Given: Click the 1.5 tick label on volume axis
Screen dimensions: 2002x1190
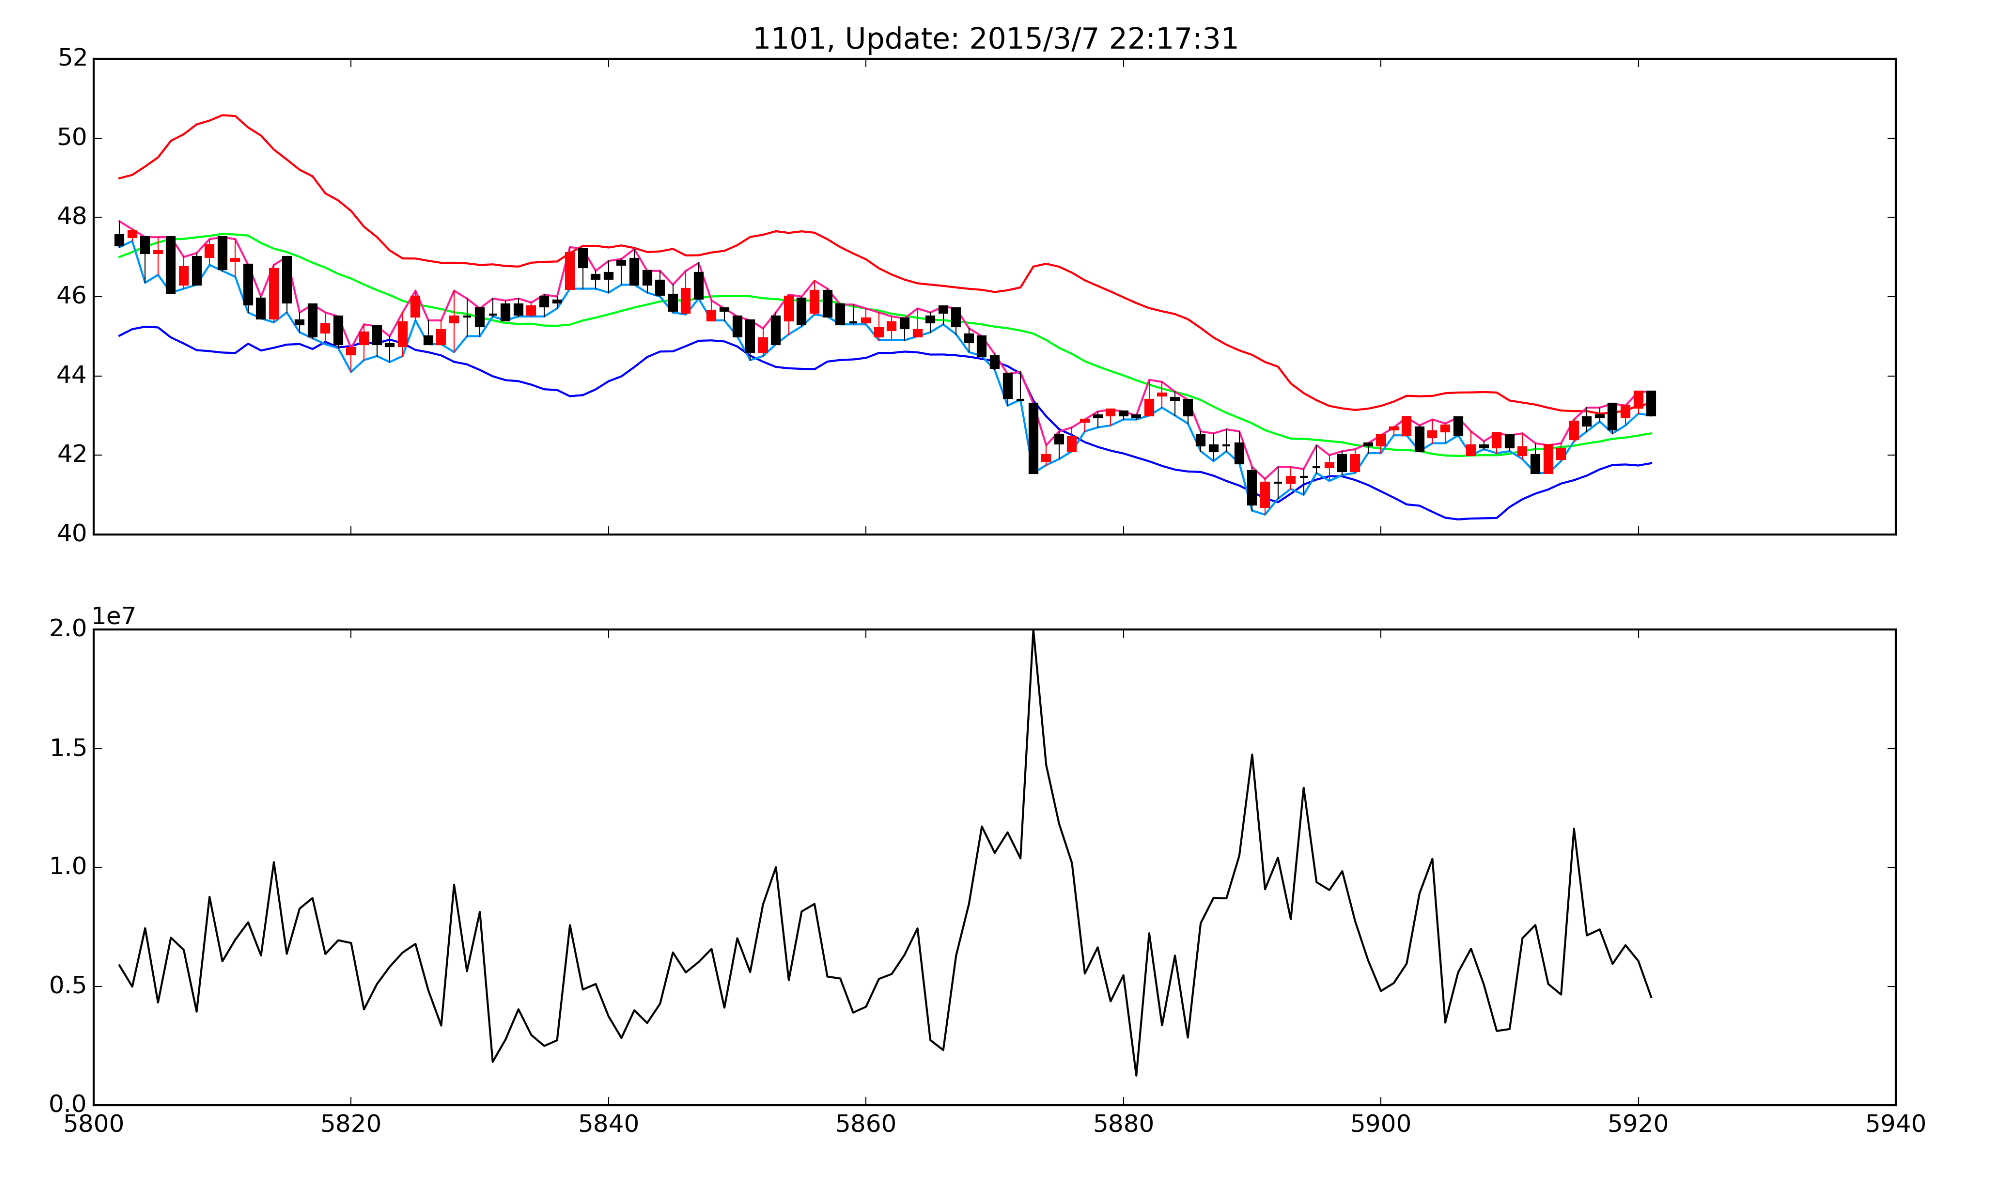Looking at the screenshot, I should coord(68,748).
